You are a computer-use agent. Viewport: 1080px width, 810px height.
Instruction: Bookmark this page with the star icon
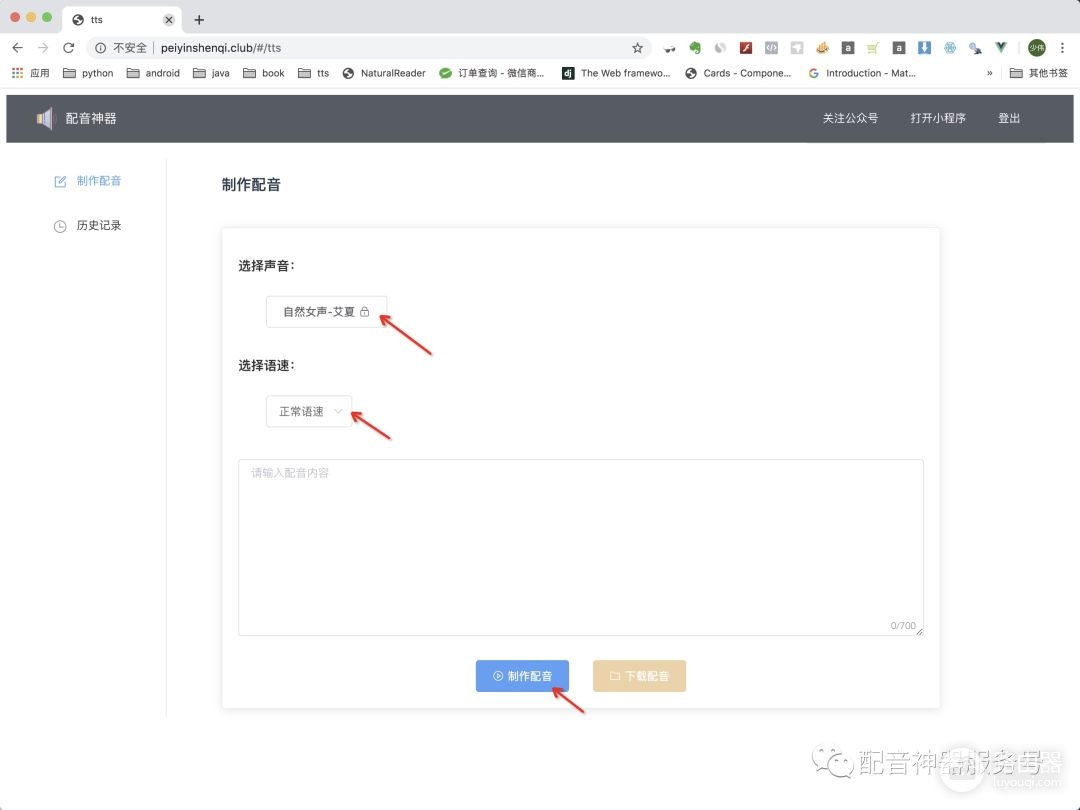click(637, 48)
